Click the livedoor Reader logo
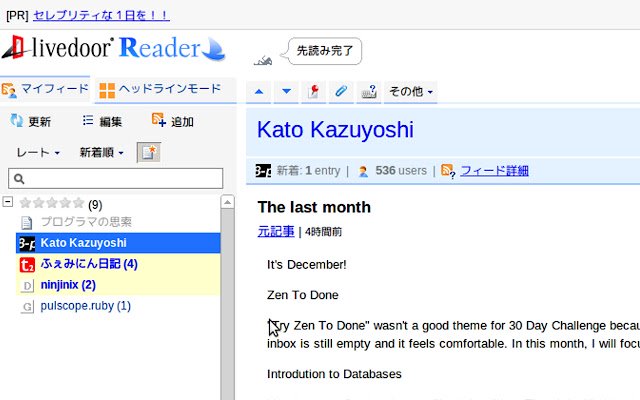The width and height of the screenshot is (640, 400). click(x=113, y=48)
